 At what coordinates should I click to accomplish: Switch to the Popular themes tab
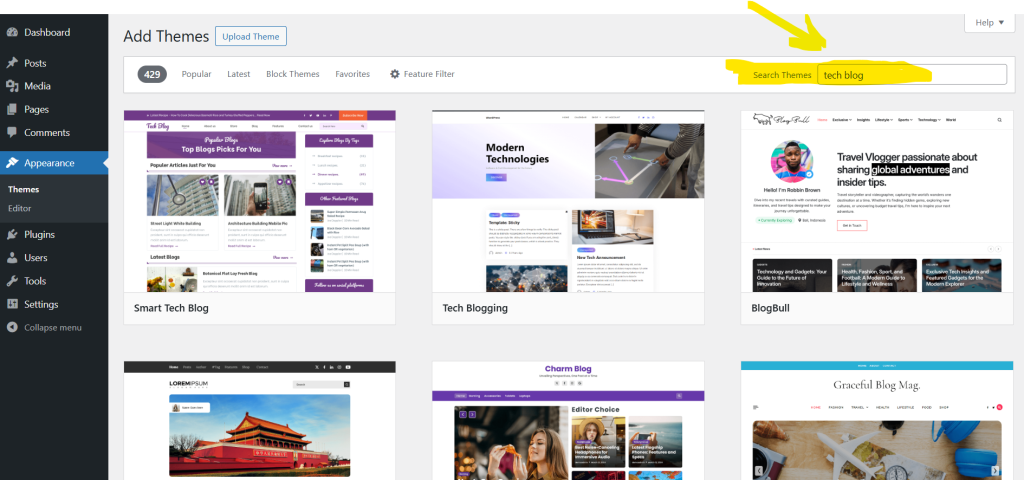(x=197, y=74)
